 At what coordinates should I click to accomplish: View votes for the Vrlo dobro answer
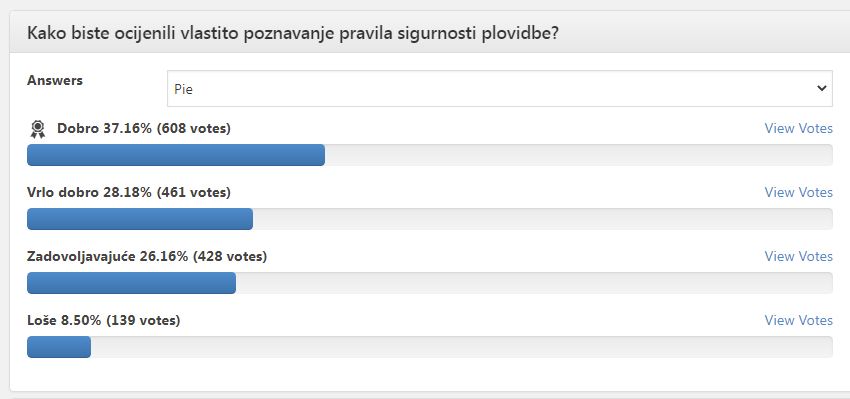(x=798, y=192)
